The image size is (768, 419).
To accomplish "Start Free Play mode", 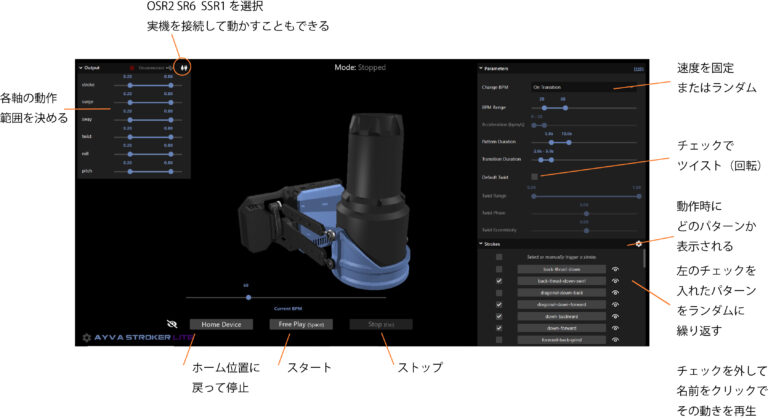I will pos(299,324).
